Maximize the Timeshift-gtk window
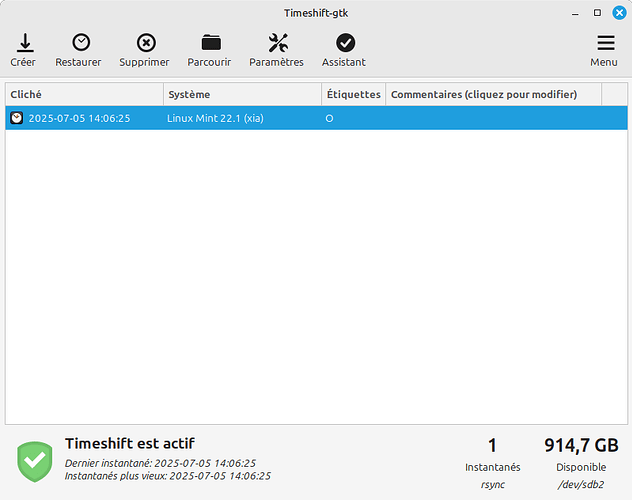This screenshot has height=500, width=632. [x=597, y=13]
